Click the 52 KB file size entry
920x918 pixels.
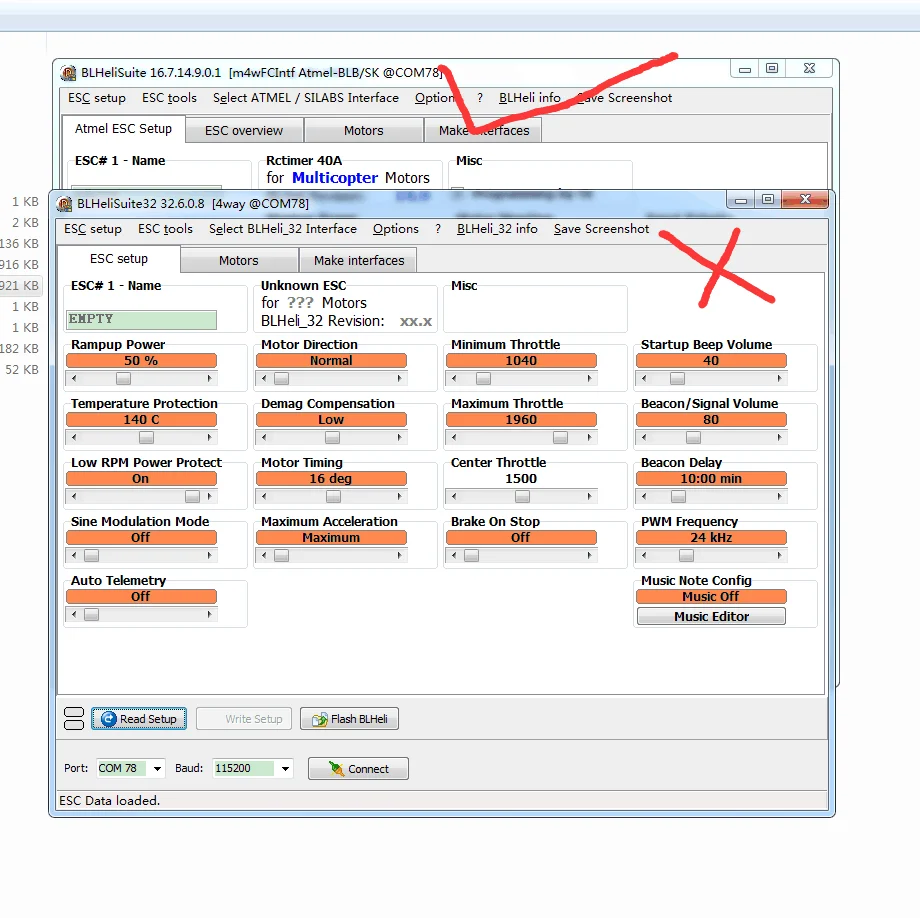point(22,370)
